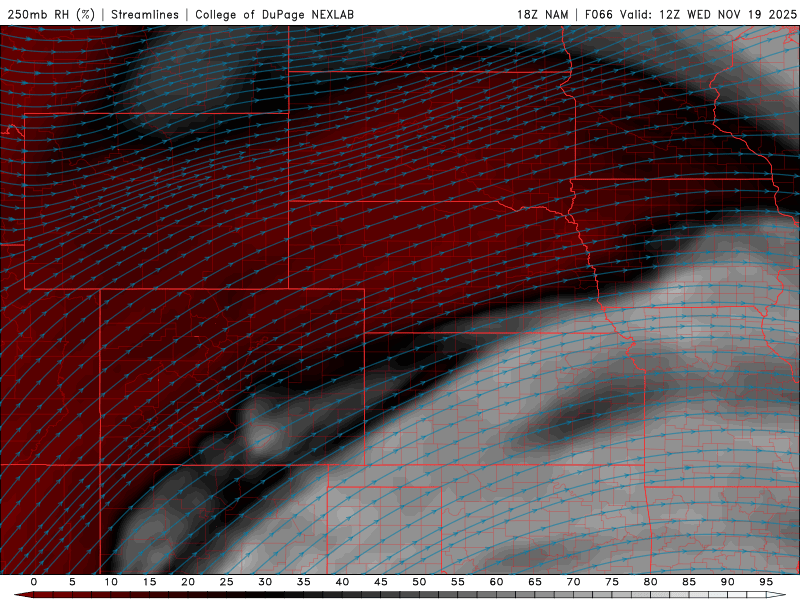This screenshot has height=600, width=800.
Task: Click the "12Z WED NOV 19 2025" valid time
Action: click(728, 14)
